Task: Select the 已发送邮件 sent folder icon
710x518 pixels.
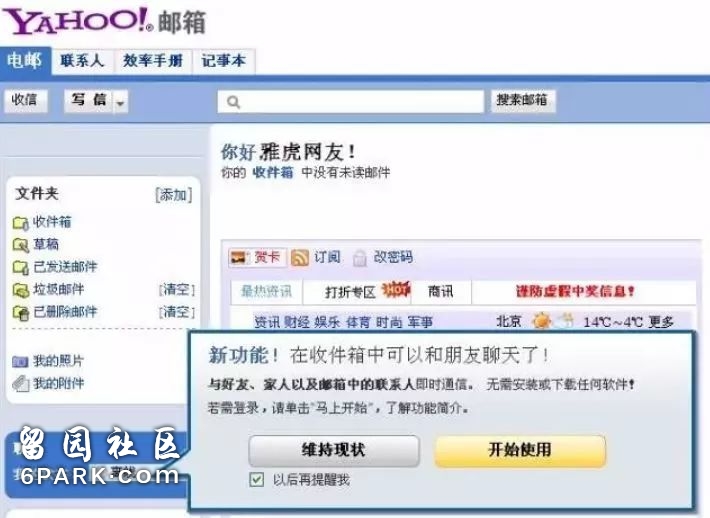Action: pos(20,267)
